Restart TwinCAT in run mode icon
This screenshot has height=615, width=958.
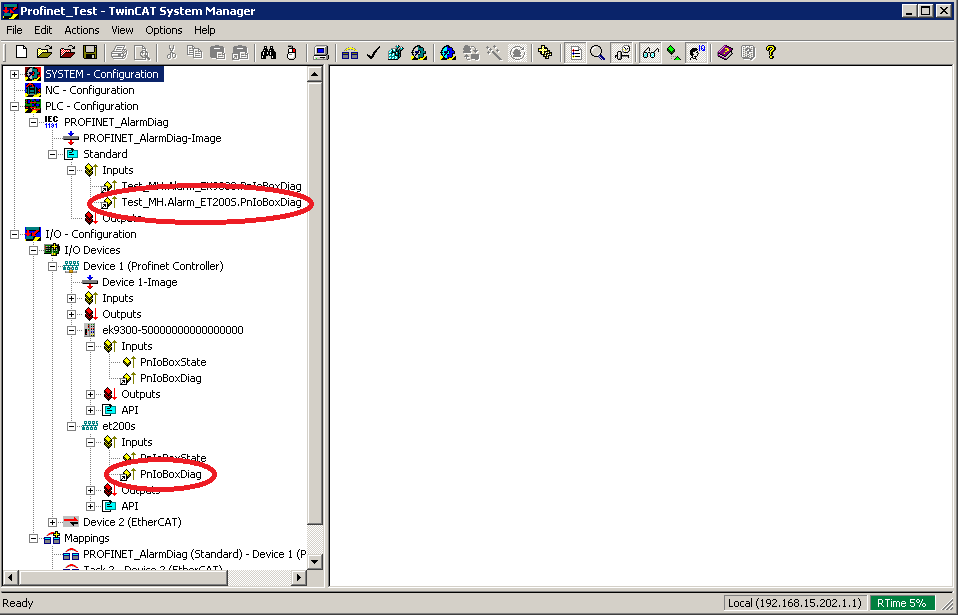tap(419, 53)
